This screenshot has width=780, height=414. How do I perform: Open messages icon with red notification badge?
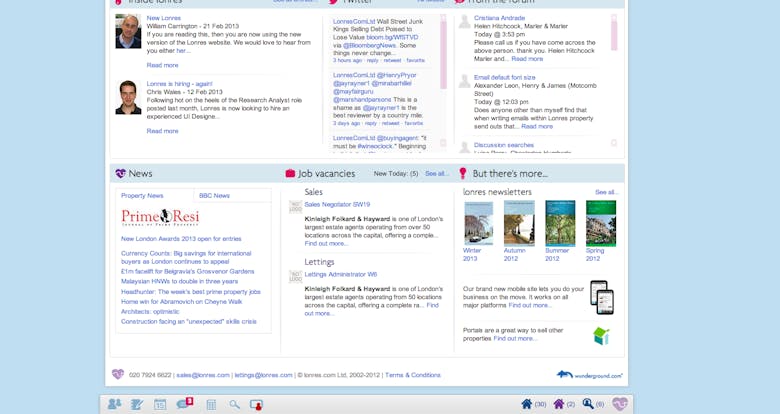184,403
